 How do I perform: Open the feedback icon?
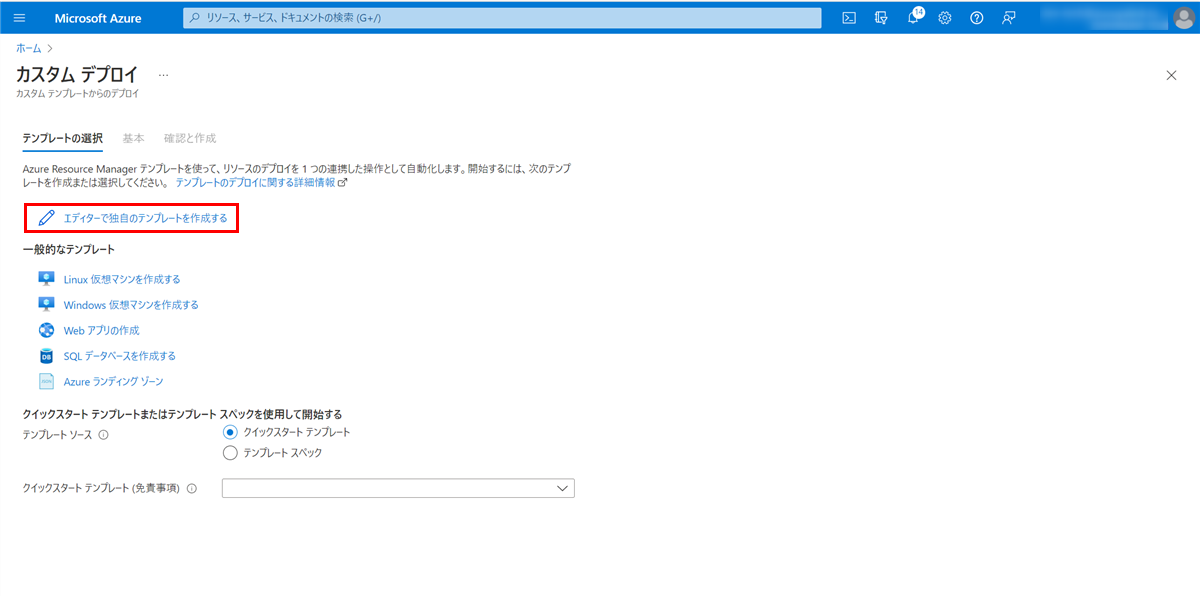click(1009, 18)
